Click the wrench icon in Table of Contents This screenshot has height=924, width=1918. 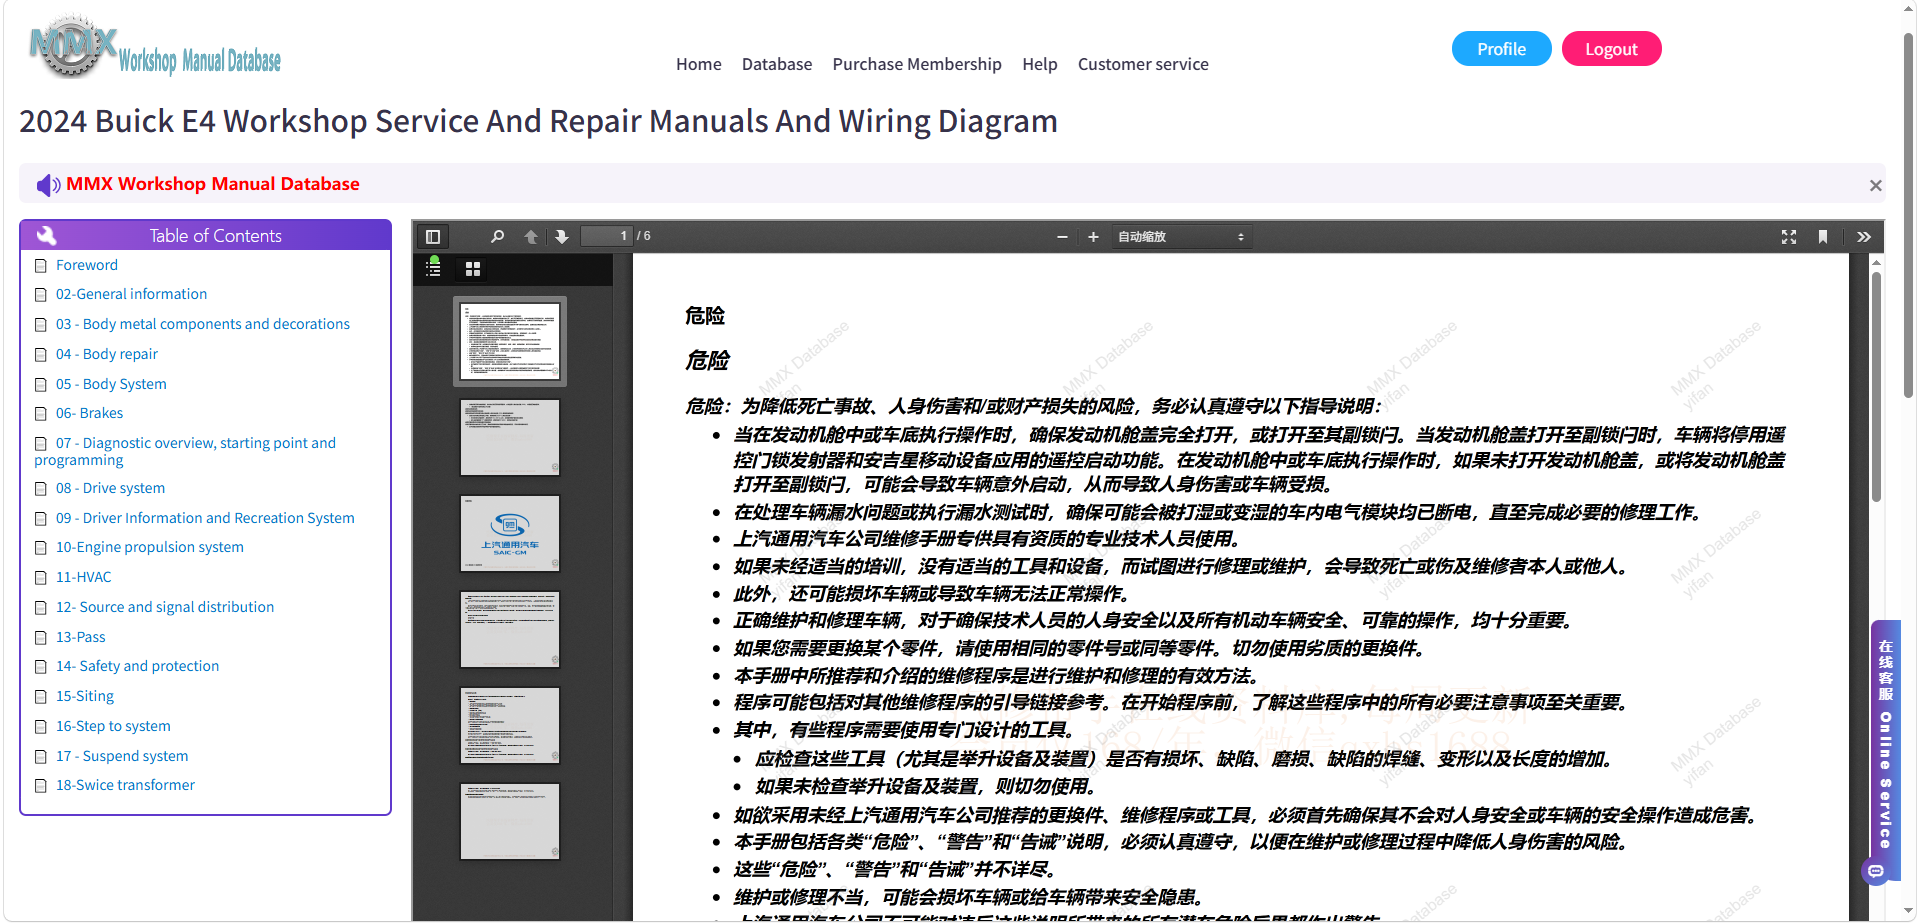point(46,236)
